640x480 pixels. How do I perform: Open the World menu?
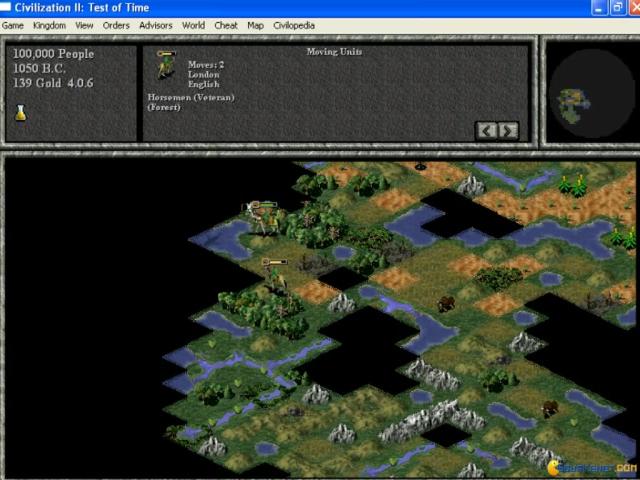[x=193, y=26]
